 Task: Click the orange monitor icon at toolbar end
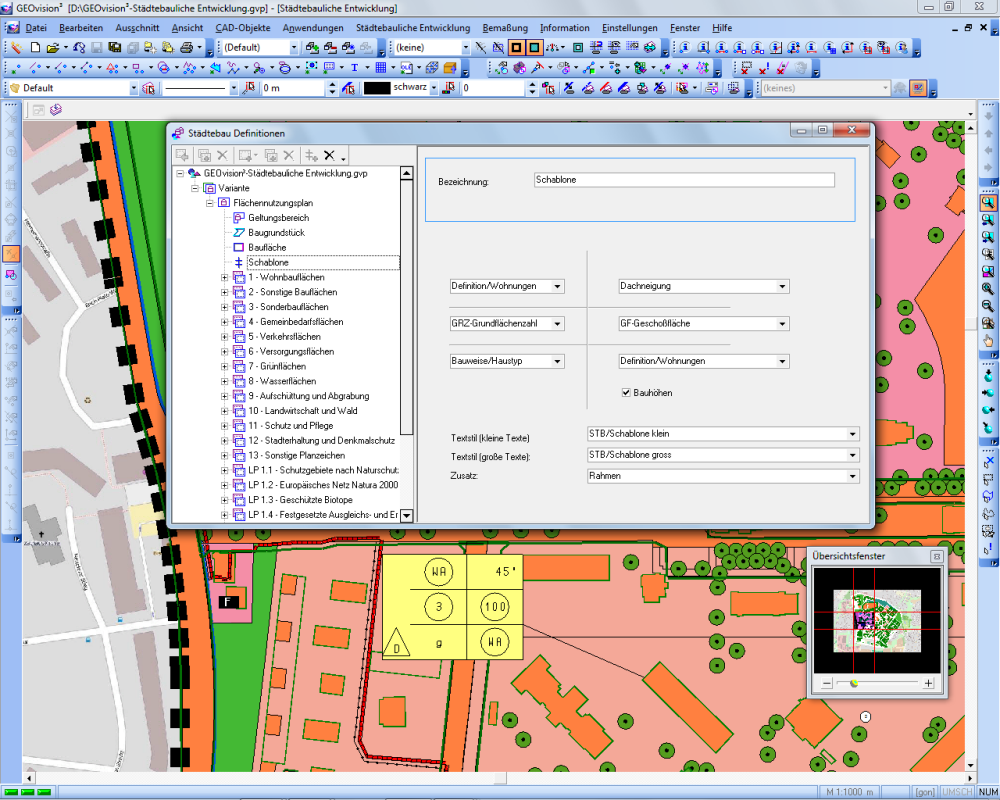tap(918, 88)
